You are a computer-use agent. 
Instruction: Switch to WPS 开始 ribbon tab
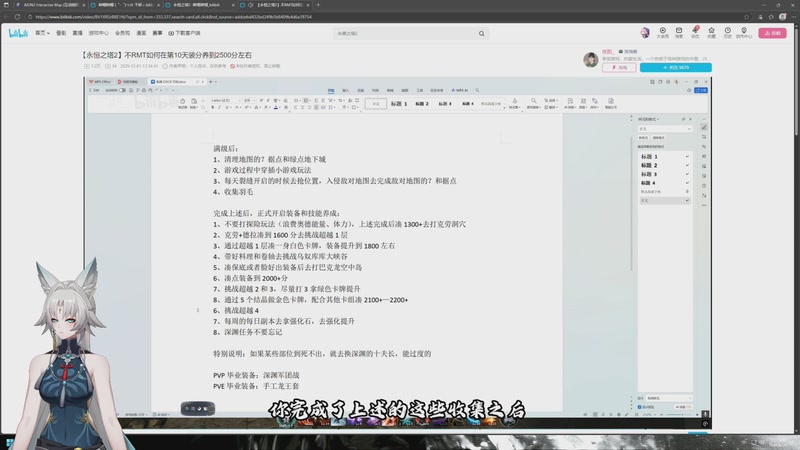pos(331,90)
